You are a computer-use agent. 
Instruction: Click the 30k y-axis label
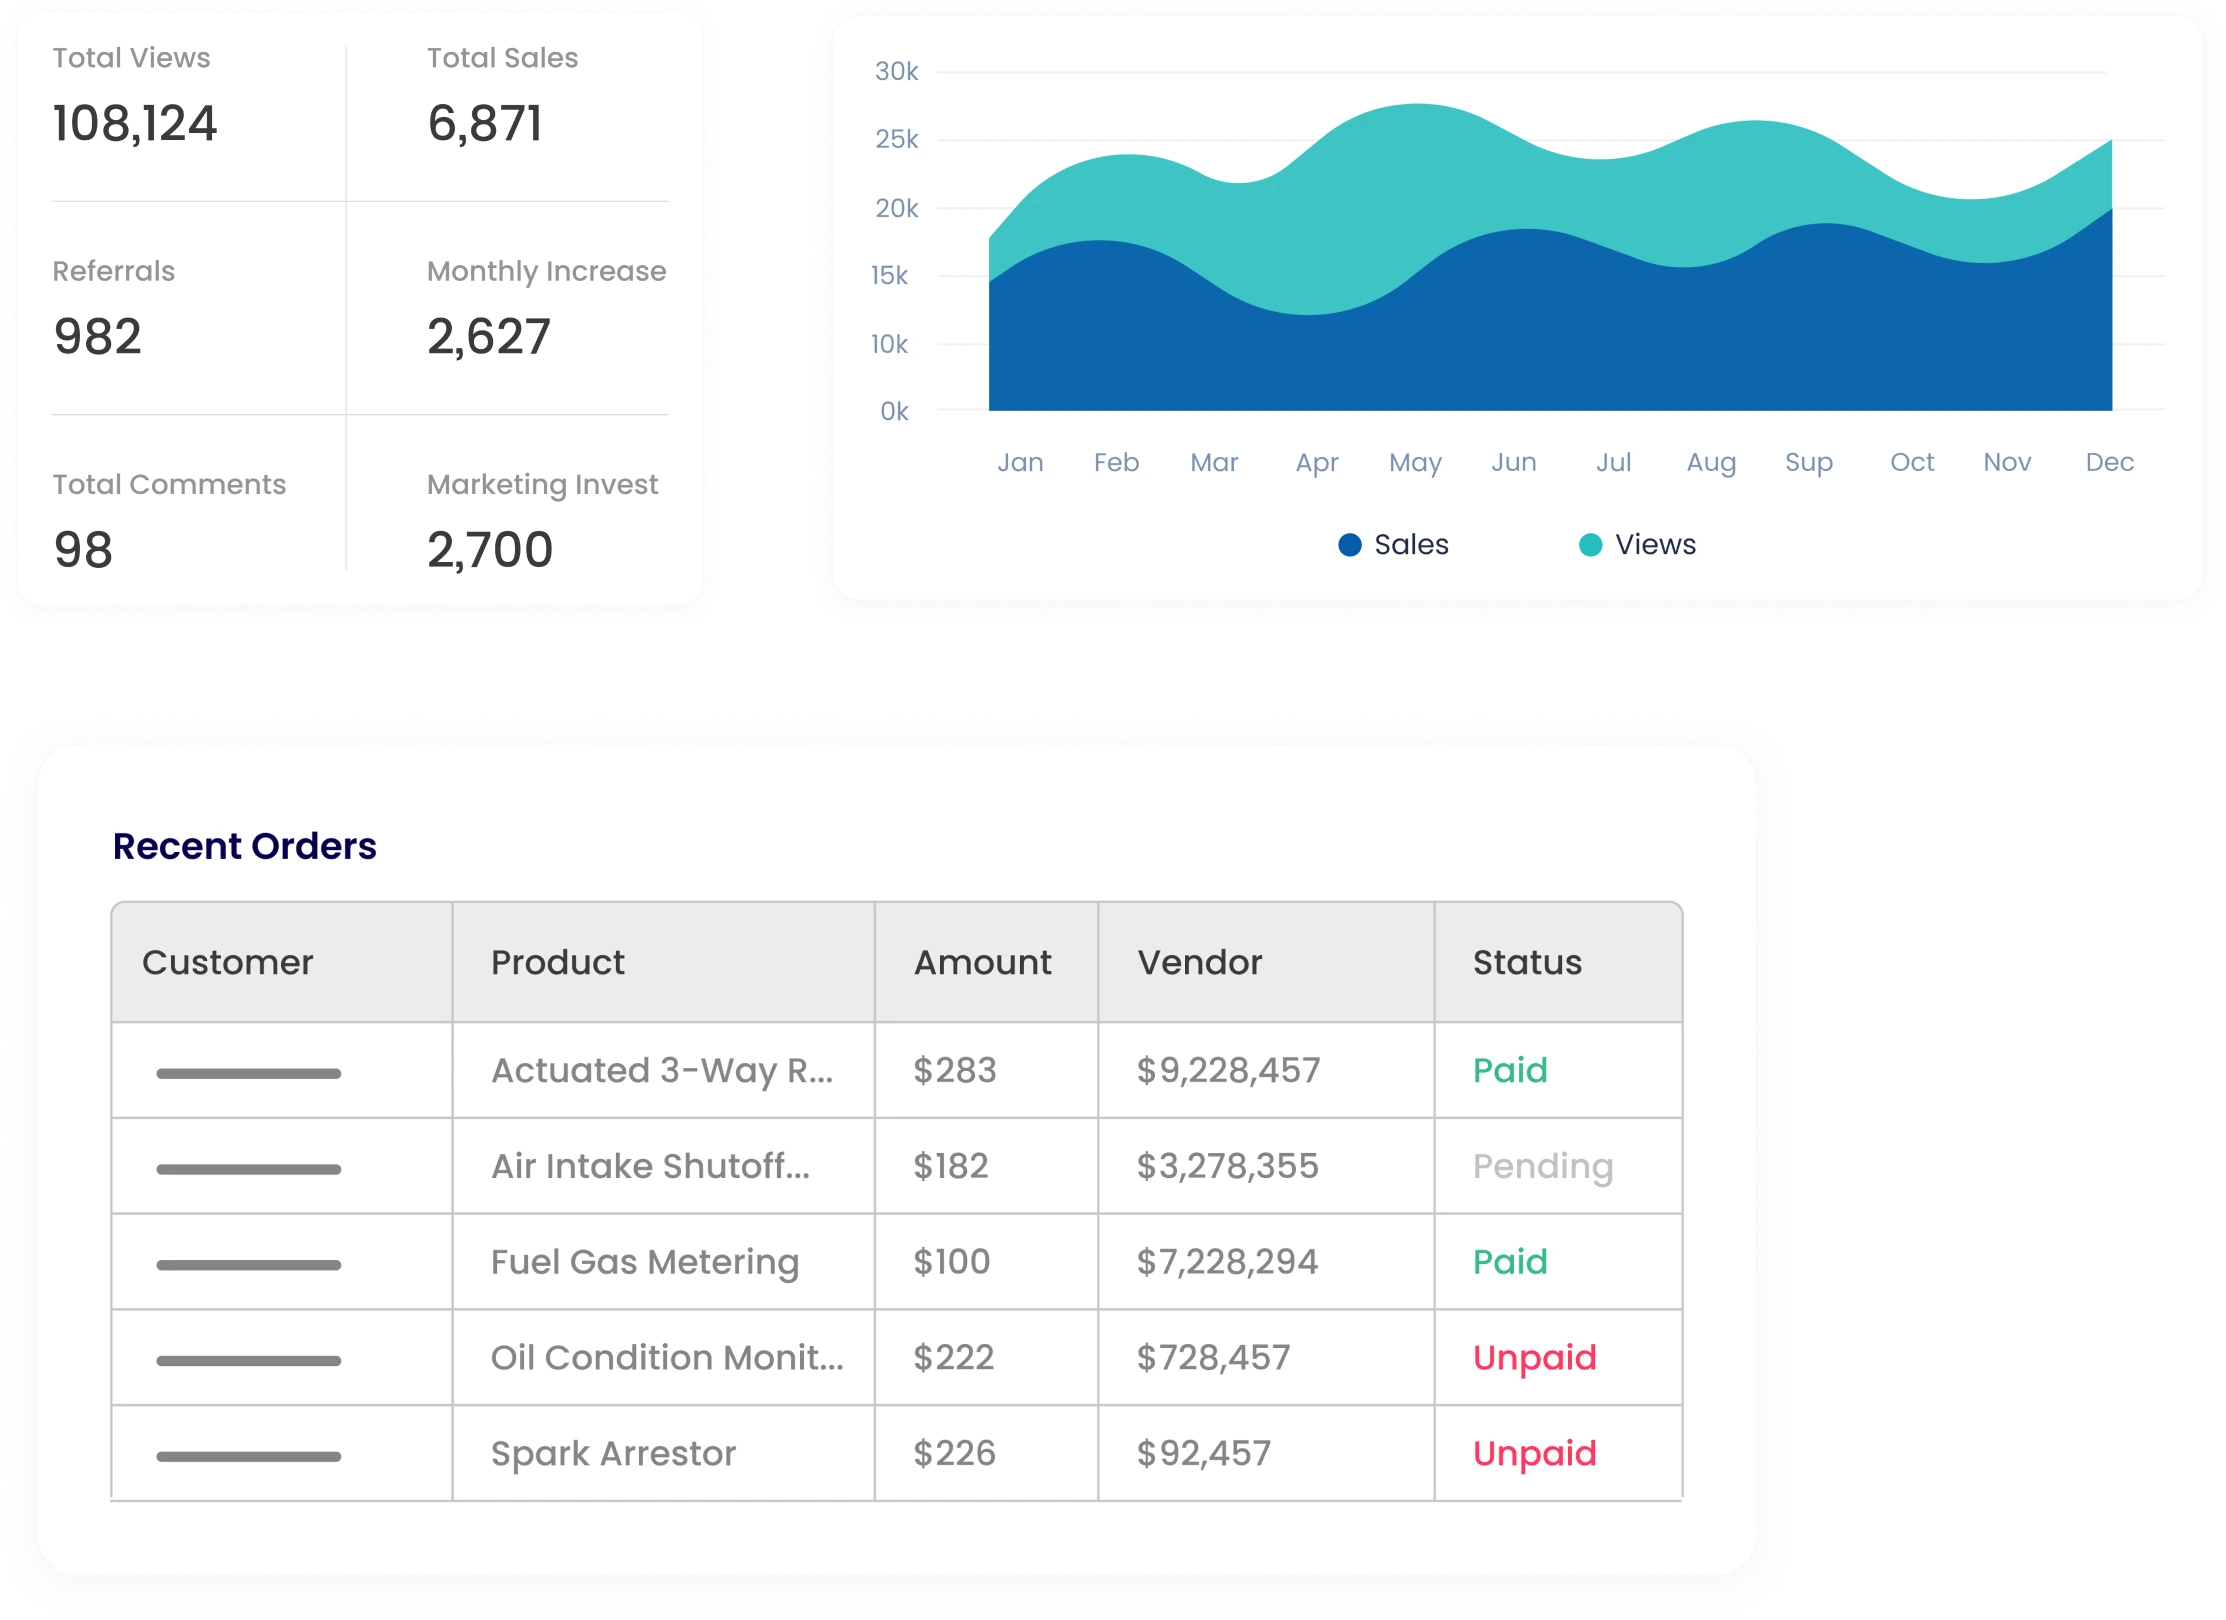896,72
